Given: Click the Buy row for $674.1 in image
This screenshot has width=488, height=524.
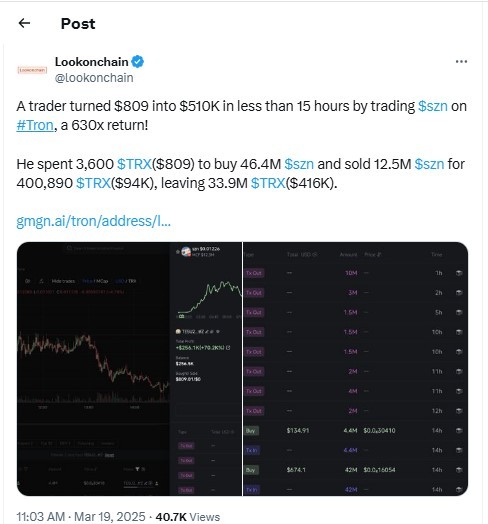Looking at the screenshot, I should coord(355,470).
